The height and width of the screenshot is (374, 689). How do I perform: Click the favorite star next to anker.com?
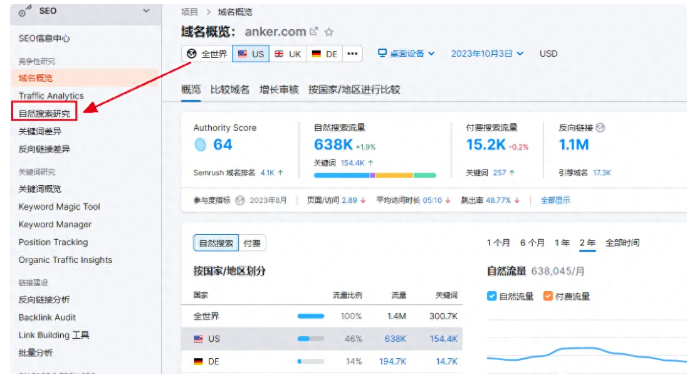pyautogui.click(x=329, y=32)
